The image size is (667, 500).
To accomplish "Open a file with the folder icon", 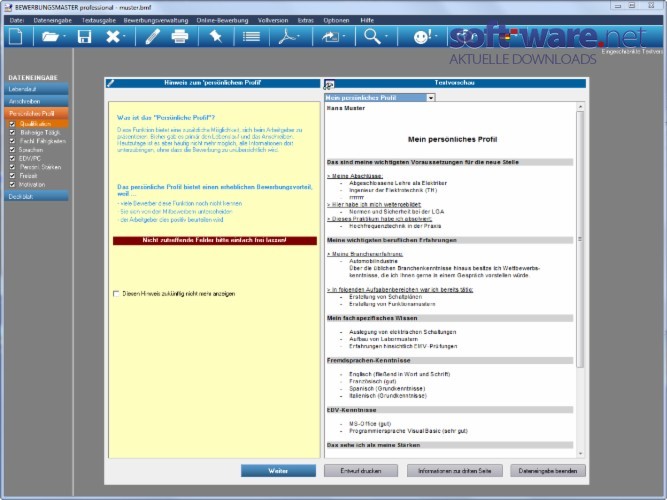I will click(x=50, y=37).
